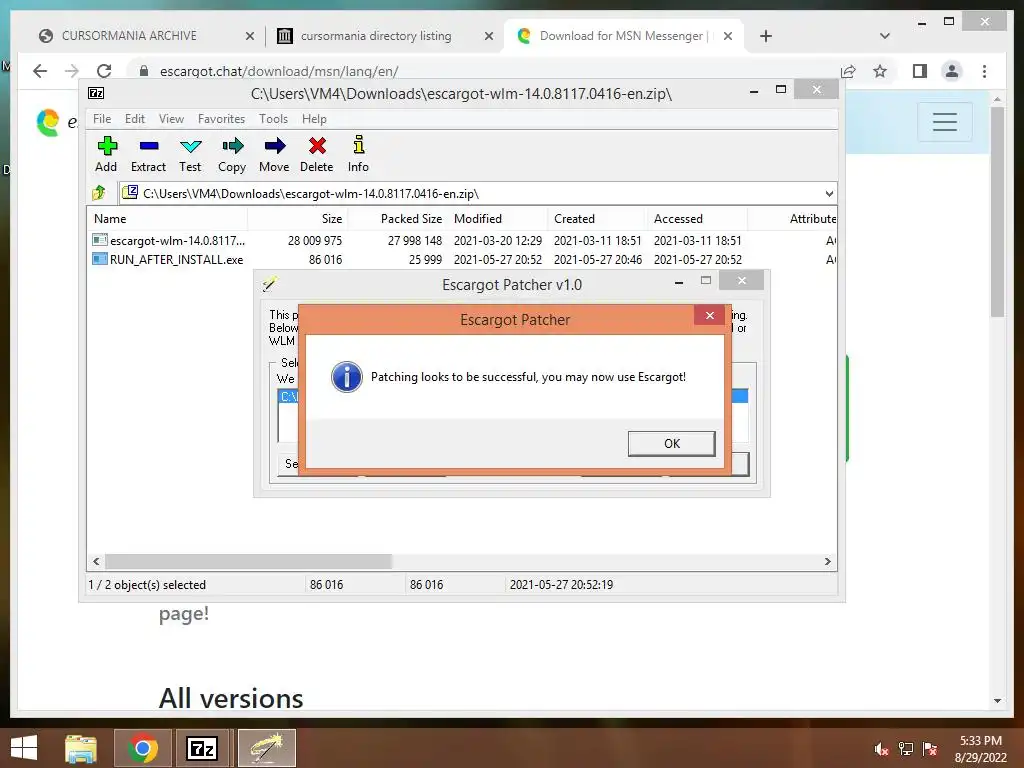Sort by Modified column header
The width and height of the screenshot is (1024, 768).
pos(497,219)
